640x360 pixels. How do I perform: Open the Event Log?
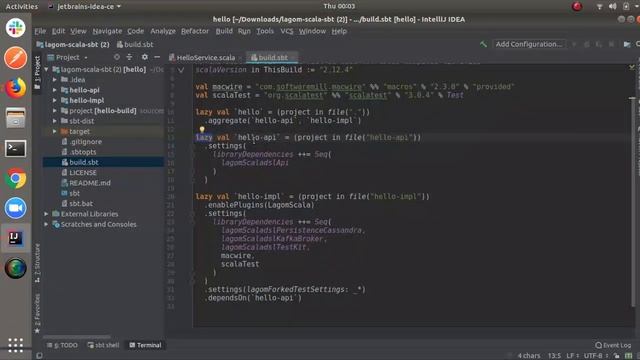tap(613, 345)
